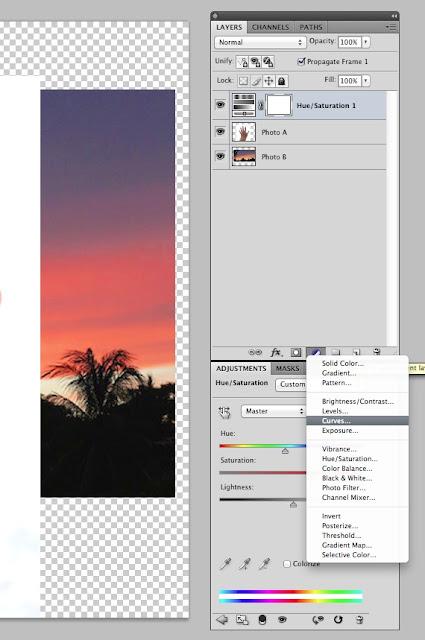Switch to the Masks tab
Screen dimensions: 425x640
click(287, 368)
